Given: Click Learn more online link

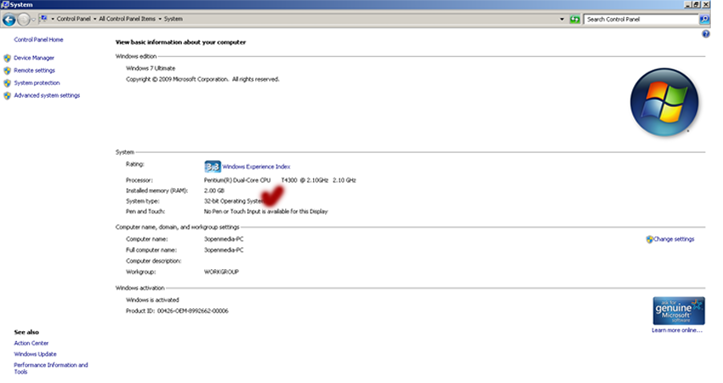Looking at the screenshot, I should click(677, 330).
